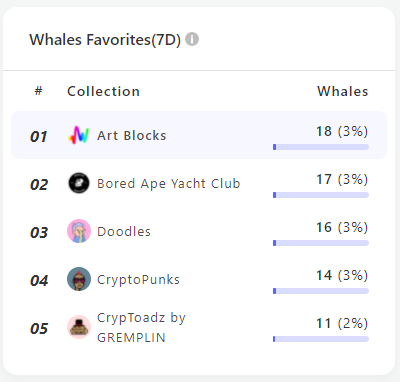Click the Art Blocks whales progress bar

click(321, 147)
